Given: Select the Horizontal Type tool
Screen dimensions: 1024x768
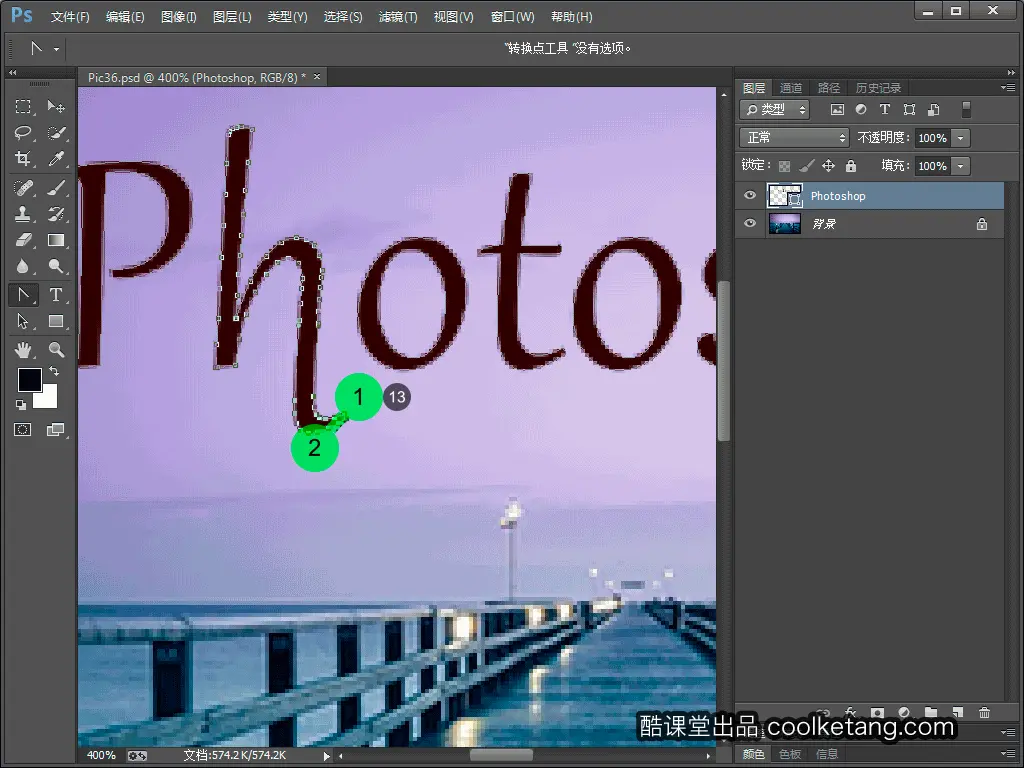Looking at the screenshot, I should (56, 295).
